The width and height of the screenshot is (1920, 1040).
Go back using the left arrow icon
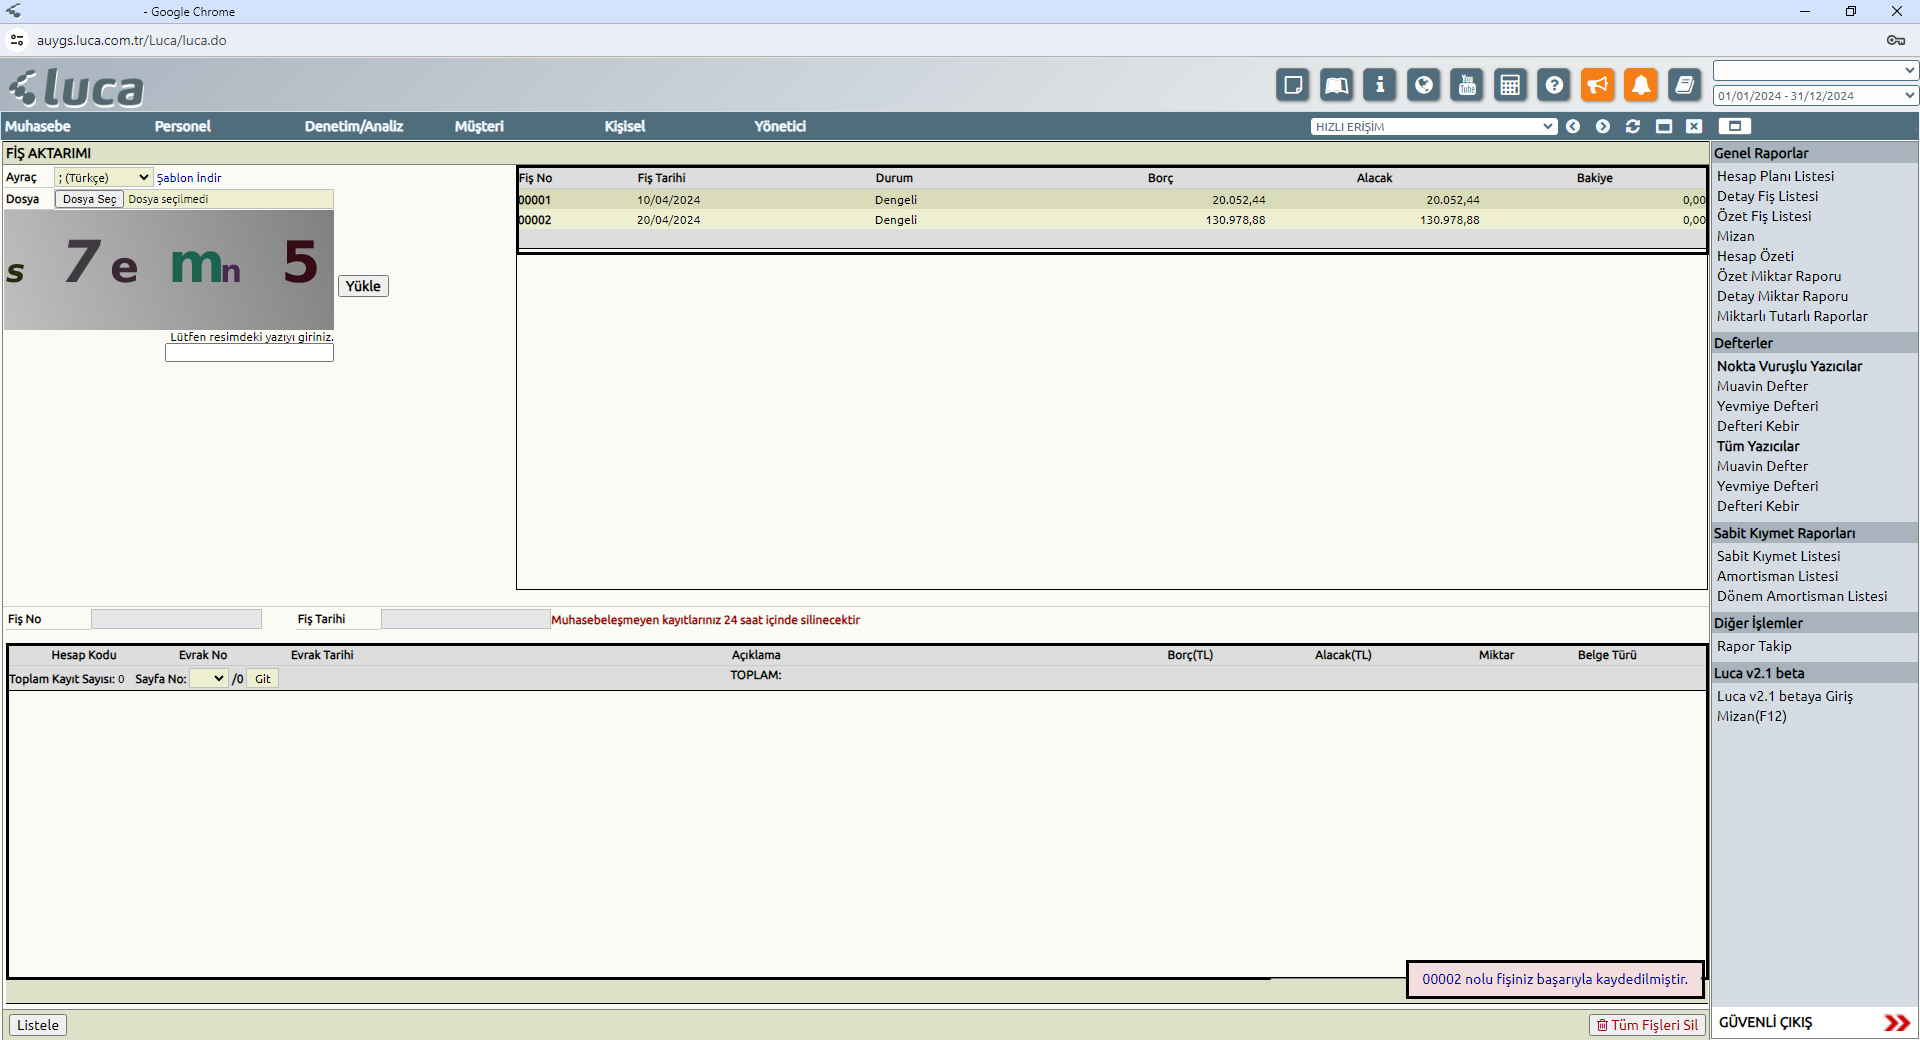tap(1573, 126)
